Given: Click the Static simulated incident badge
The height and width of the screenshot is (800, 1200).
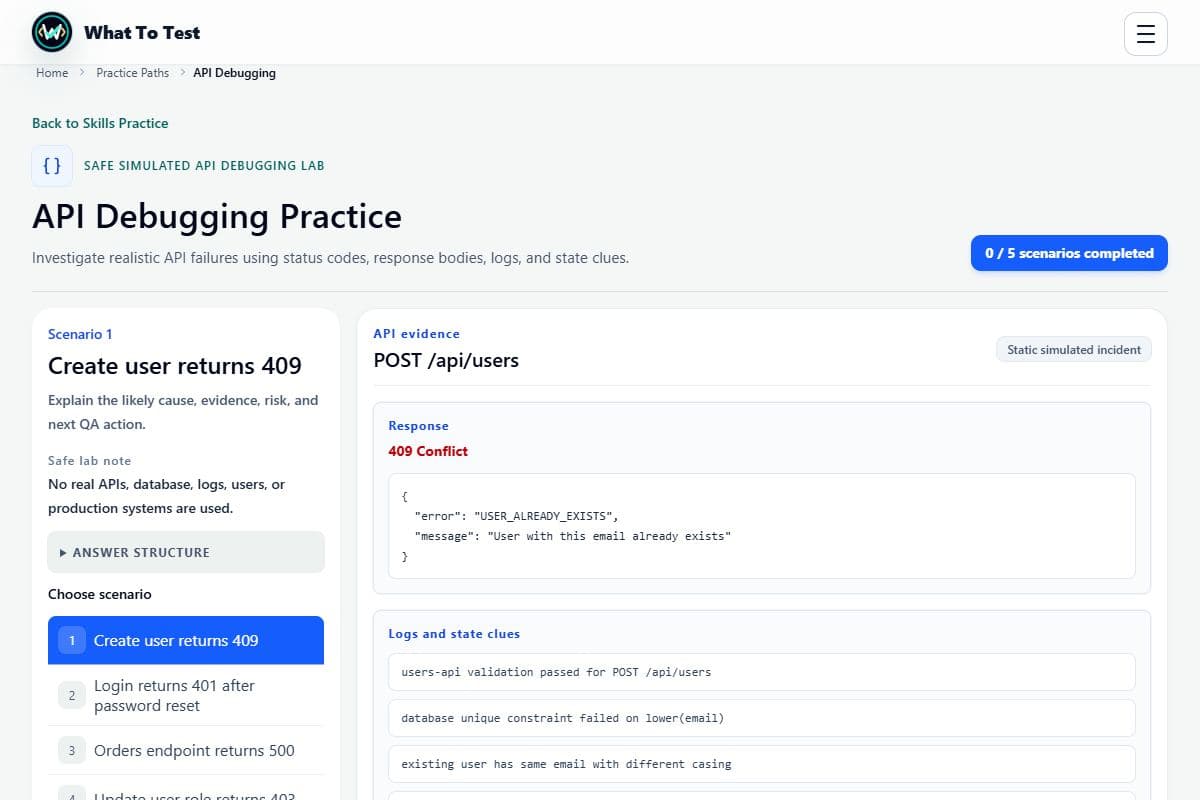Looking at the screenshot, I should pyautogui.click(x=1074, y=350).
